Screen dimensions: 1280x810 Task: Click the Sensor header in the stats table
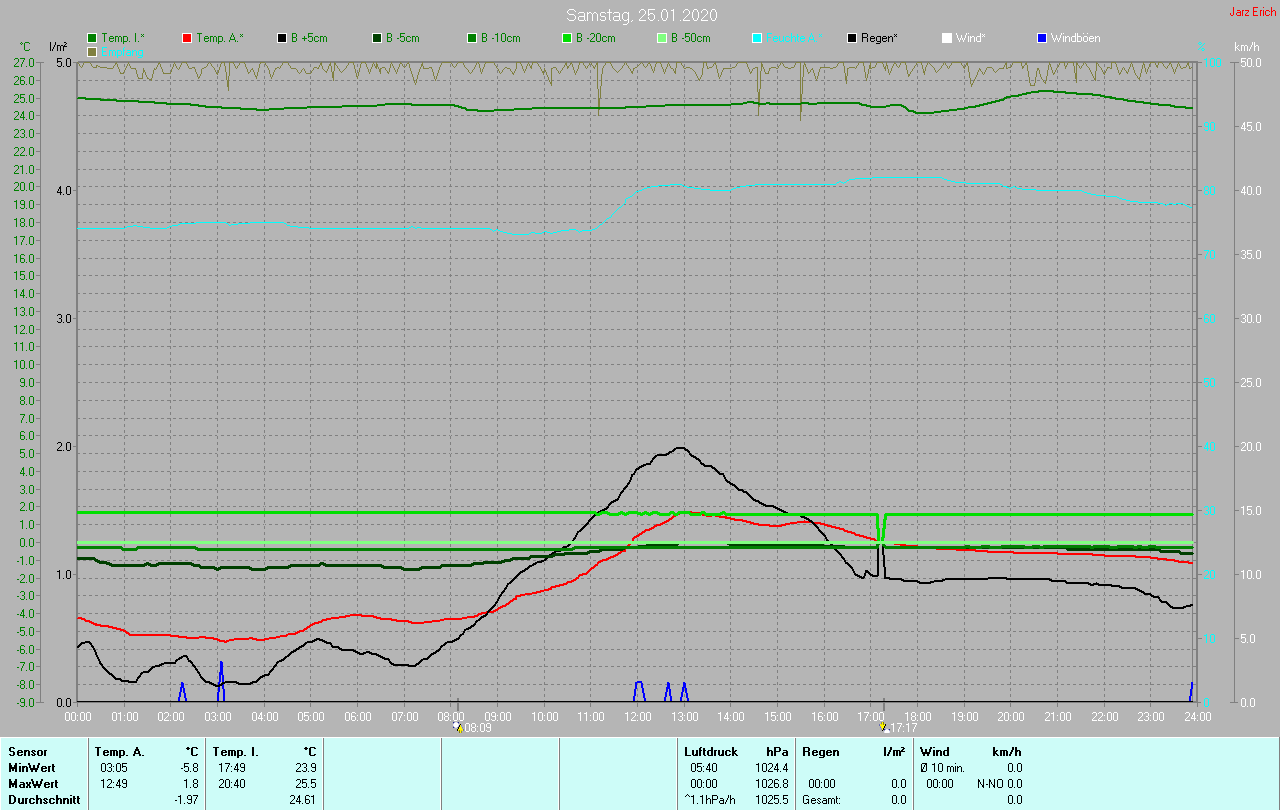(x=27, y=752)
